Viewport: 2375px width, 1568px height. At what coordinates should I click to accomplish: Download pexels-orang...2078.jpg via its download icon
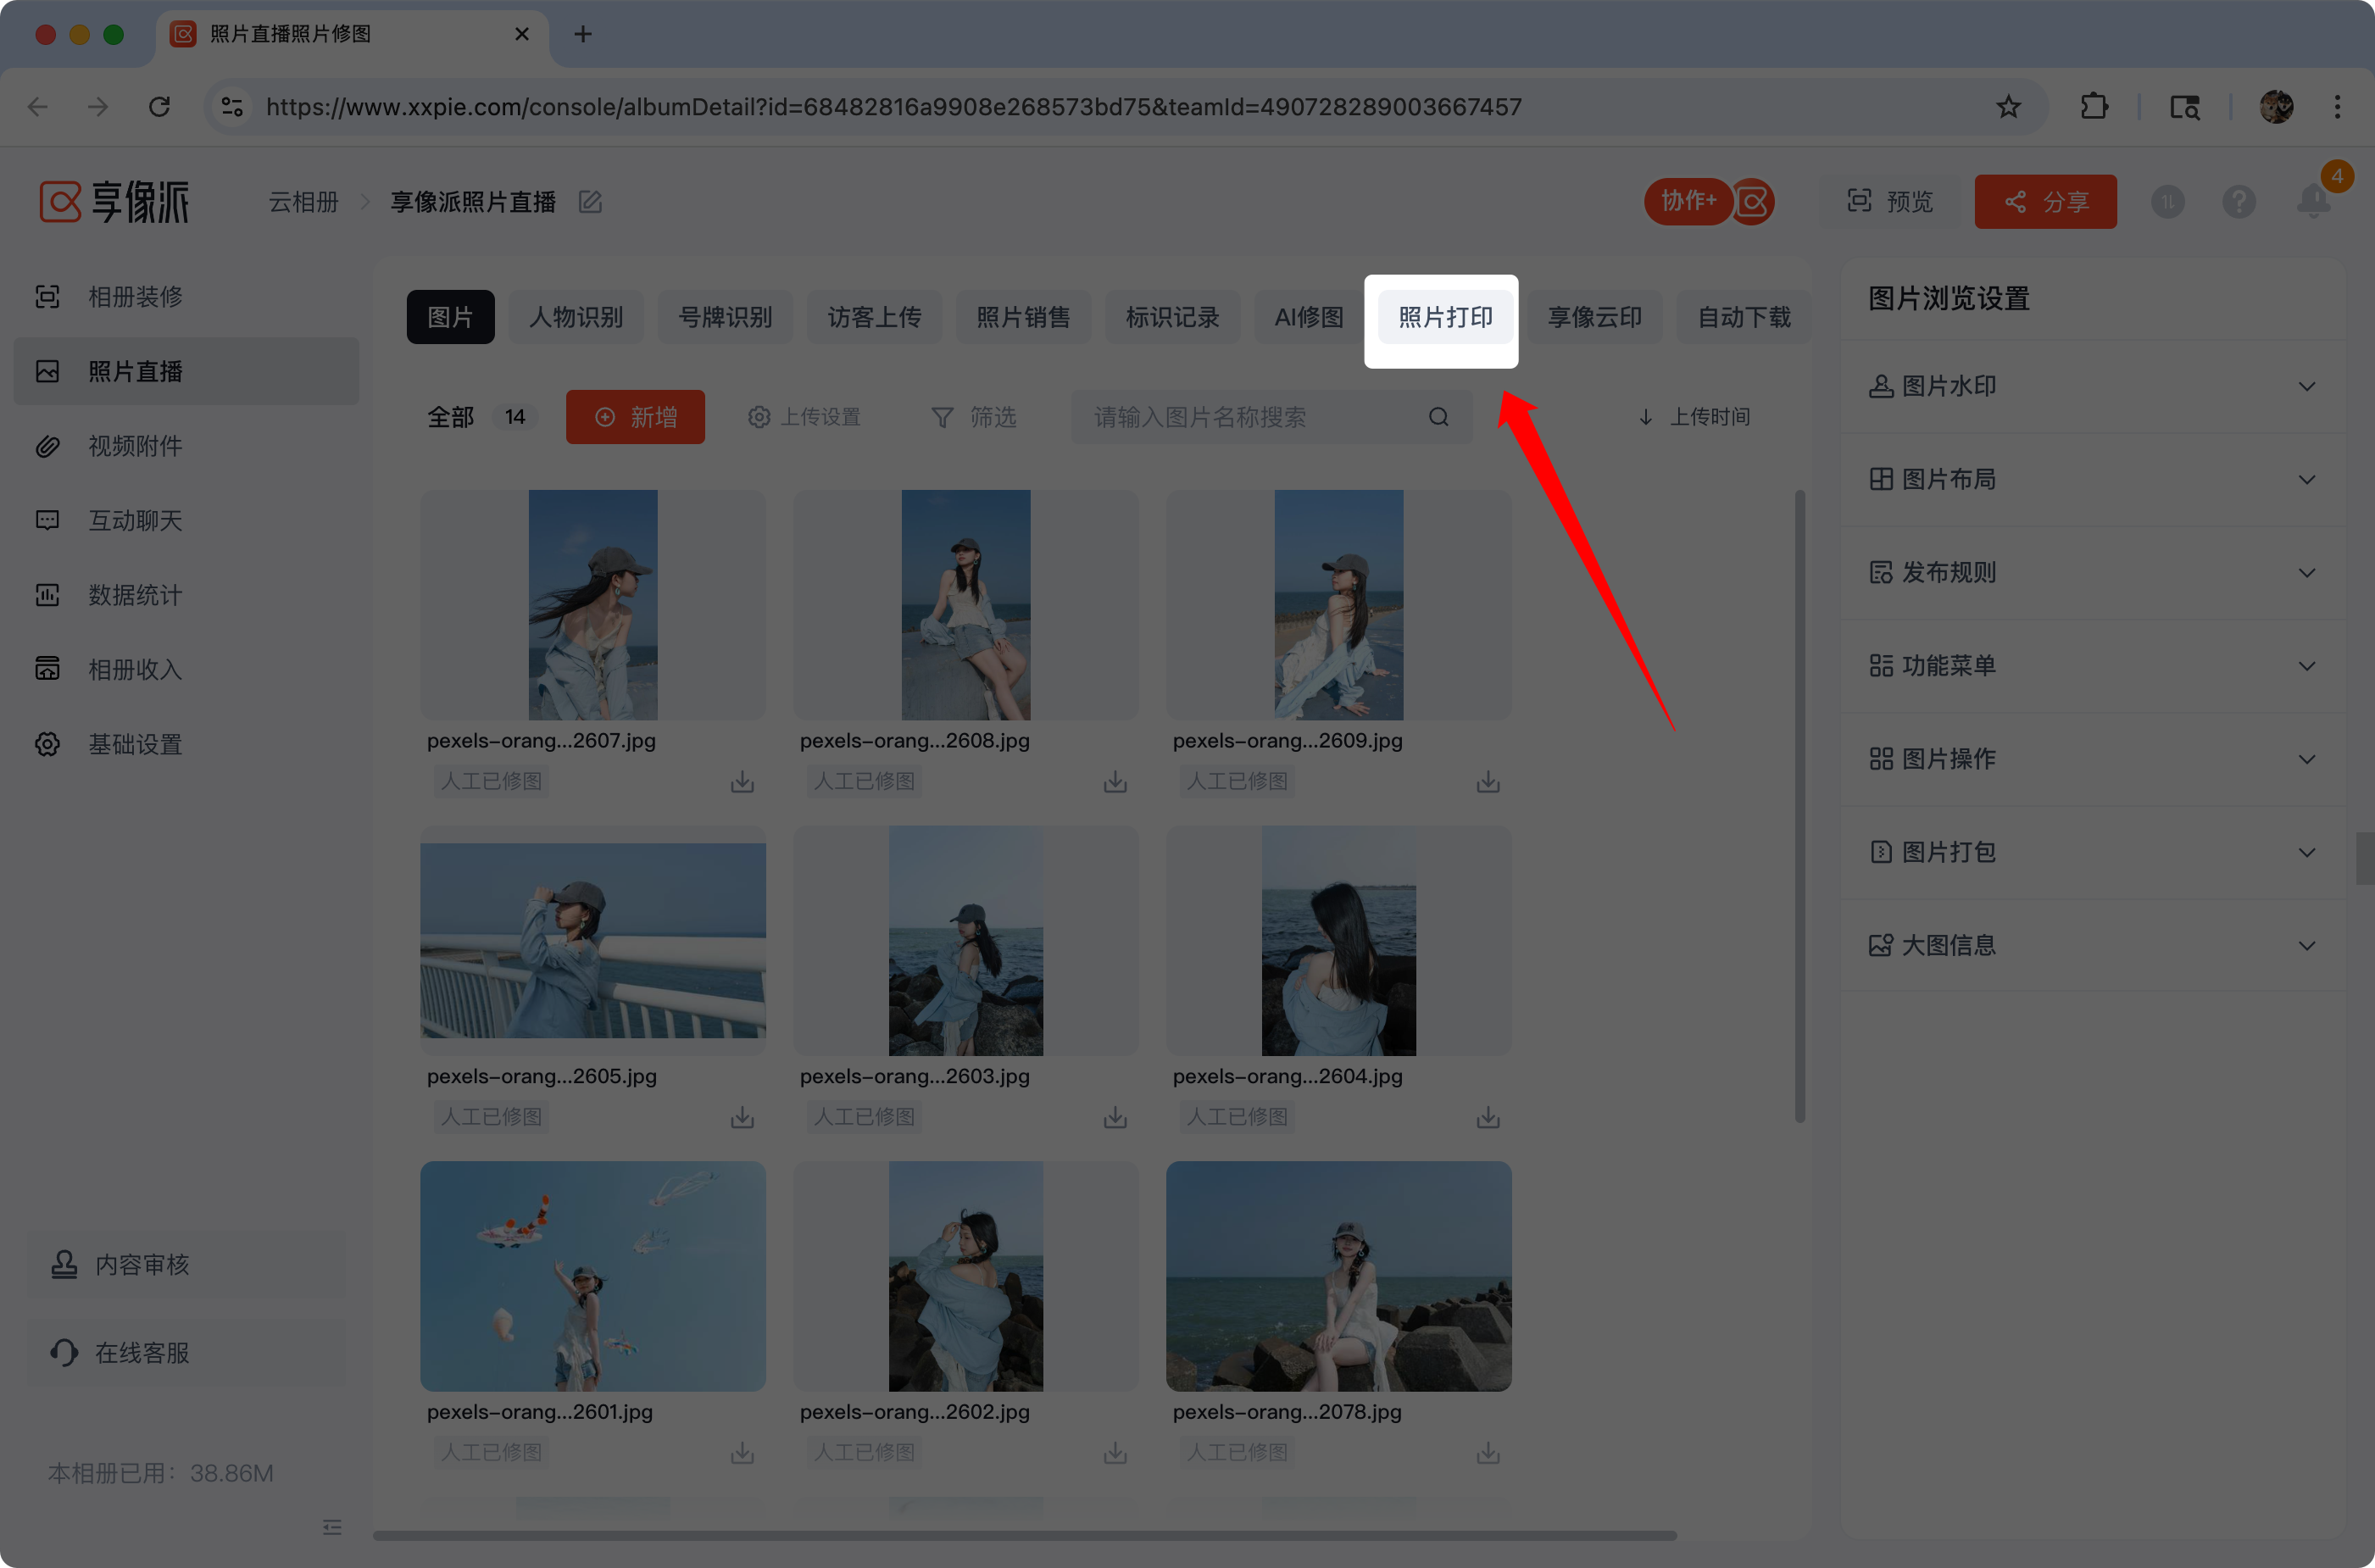click(1488, 1453)
